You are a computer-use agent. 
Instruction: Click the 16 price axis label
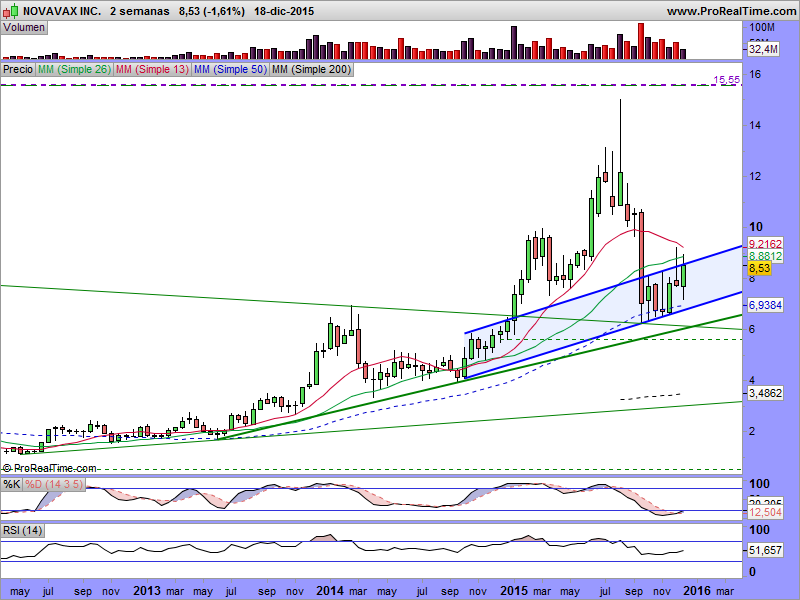tap(755, 74)
